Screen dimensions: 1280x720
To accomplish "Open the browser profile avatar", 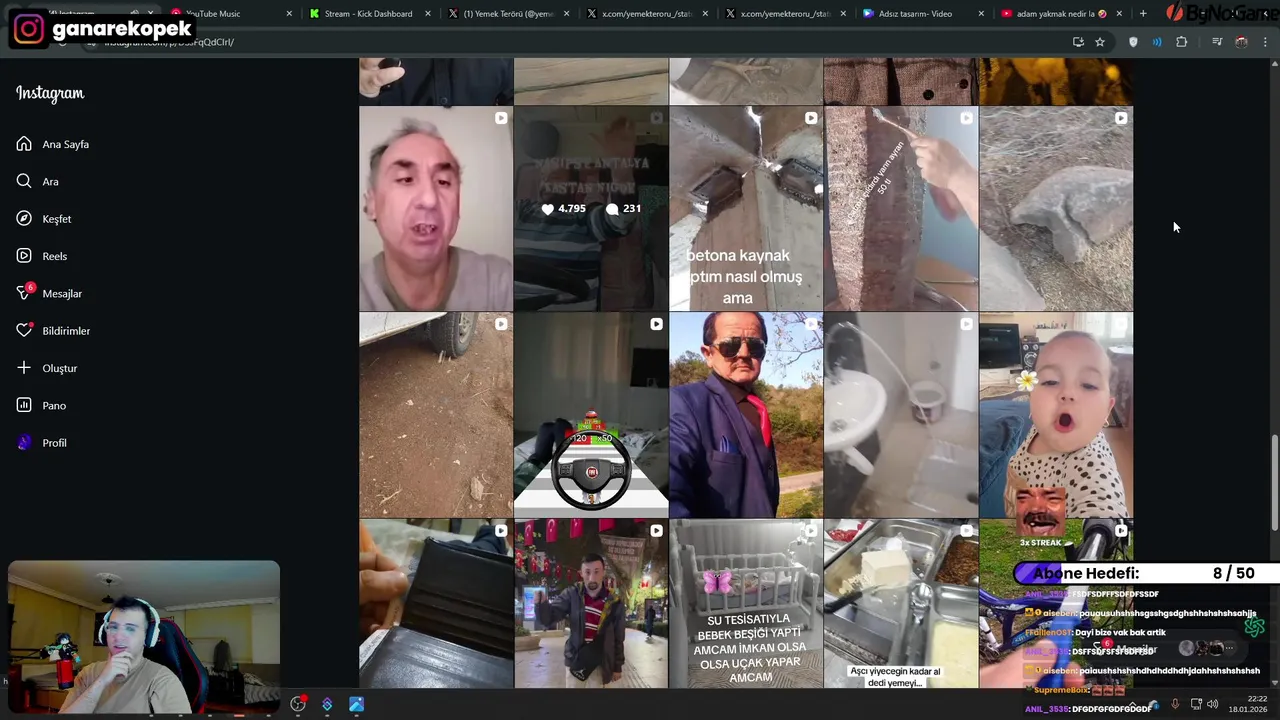I will 1241,42.
